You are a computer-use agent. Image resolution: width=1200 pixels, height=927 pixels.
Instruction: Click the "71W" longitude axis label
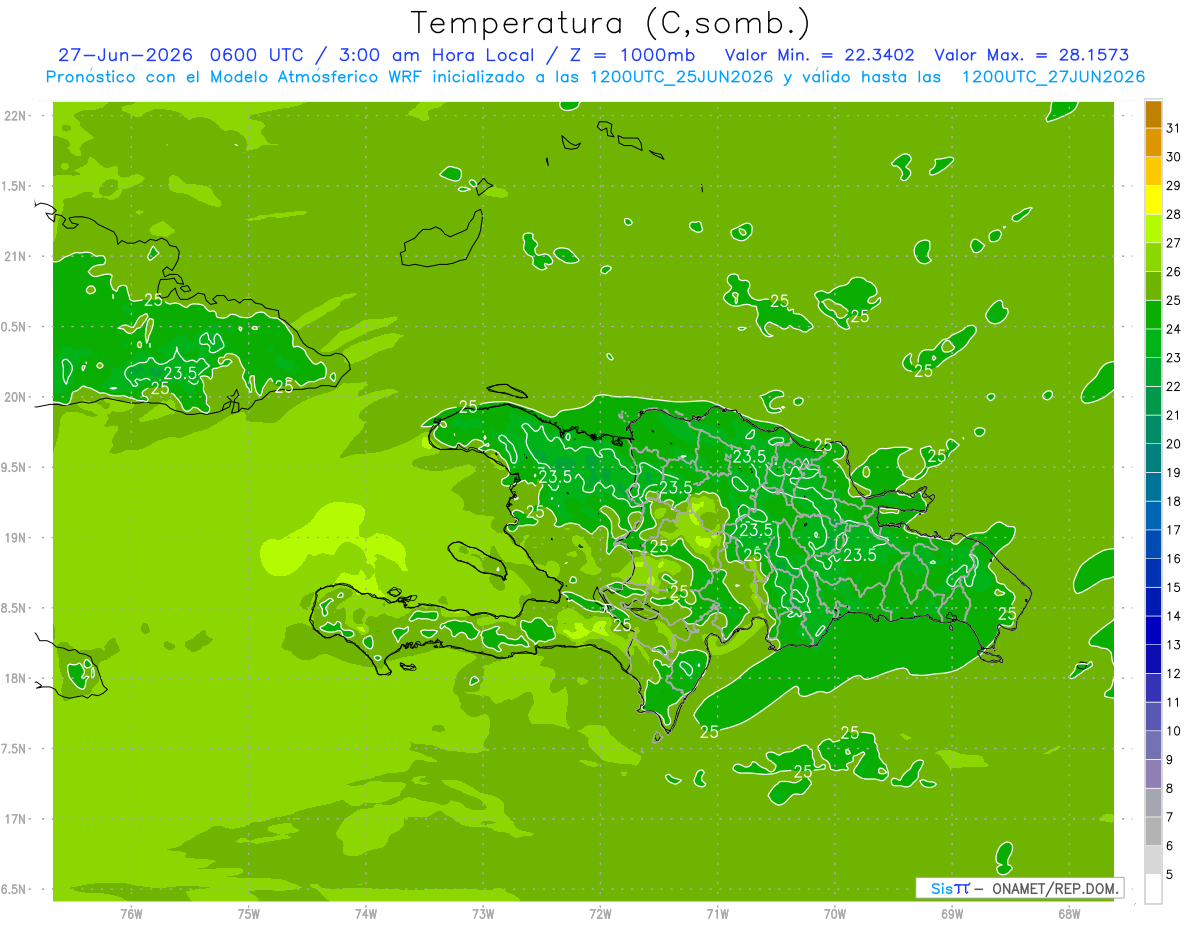click(718, 913)
